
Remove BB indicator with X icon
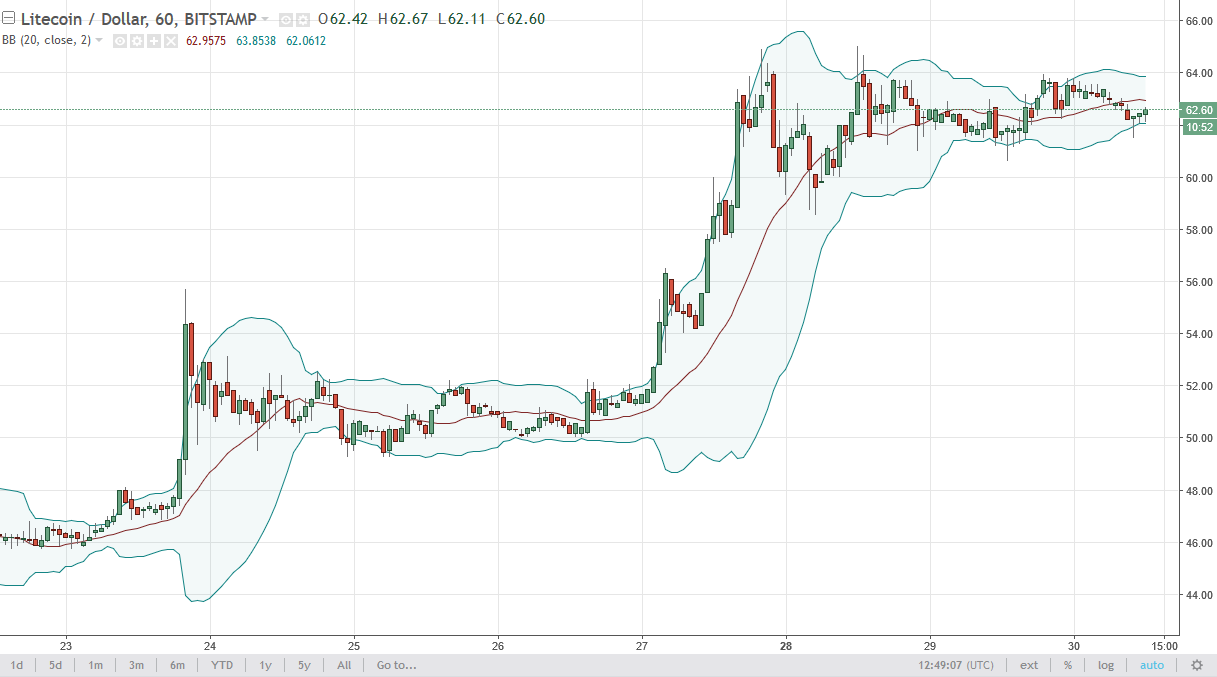[171, 41]
